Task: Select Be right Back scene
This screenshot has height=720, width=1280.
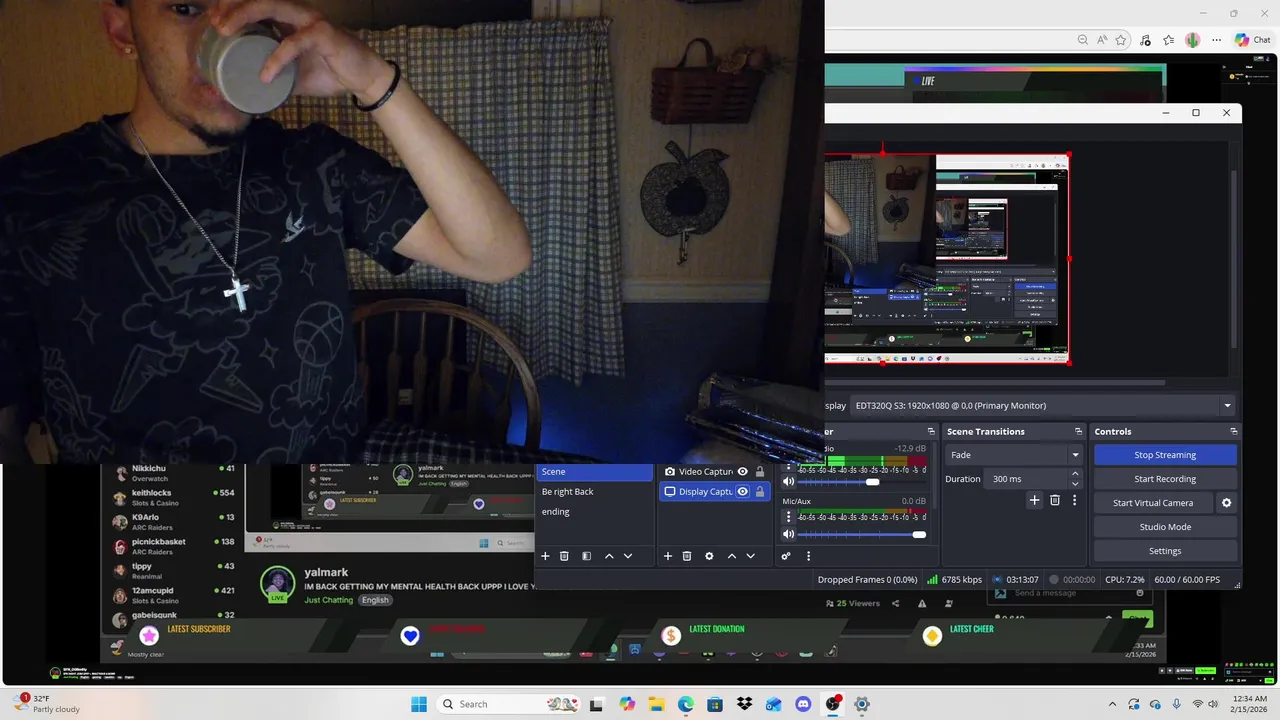Action: pos(594,492)
